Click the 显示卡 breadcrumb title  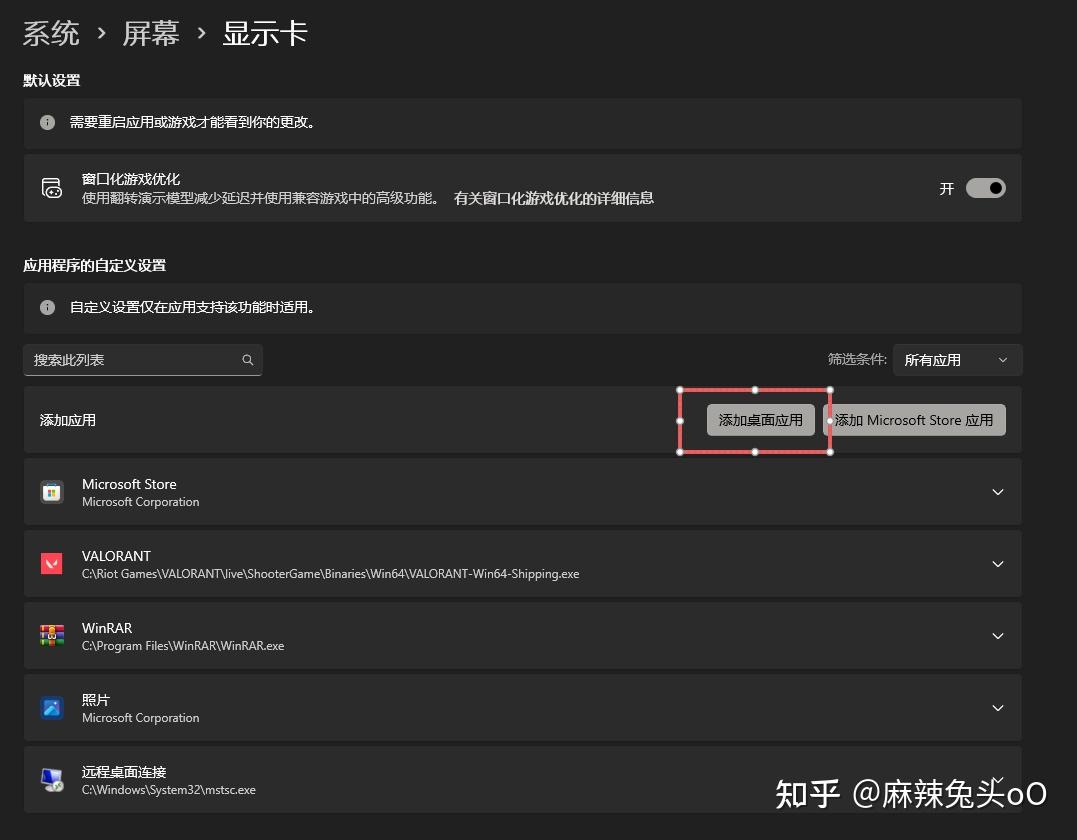(x=265, y=34)
